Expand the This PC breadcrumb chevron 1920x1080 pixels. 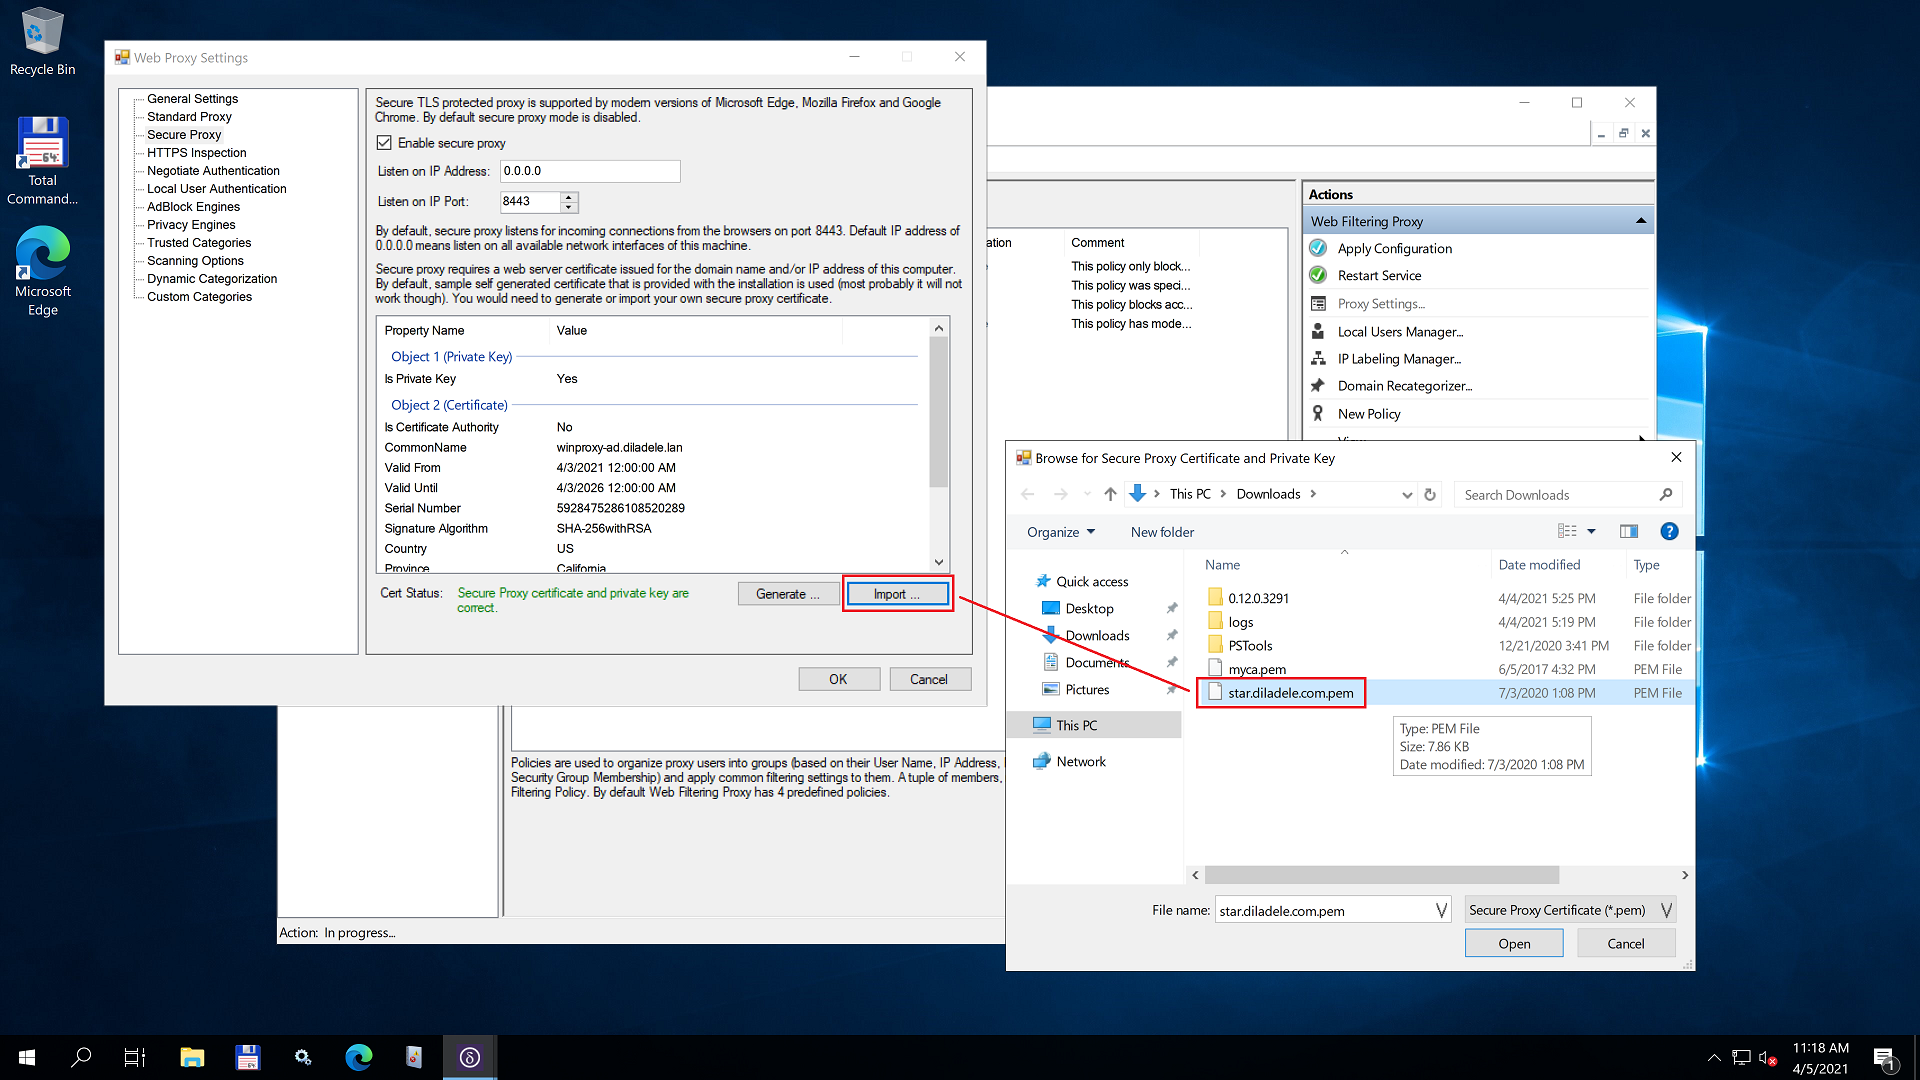[x=1222, y=494]
